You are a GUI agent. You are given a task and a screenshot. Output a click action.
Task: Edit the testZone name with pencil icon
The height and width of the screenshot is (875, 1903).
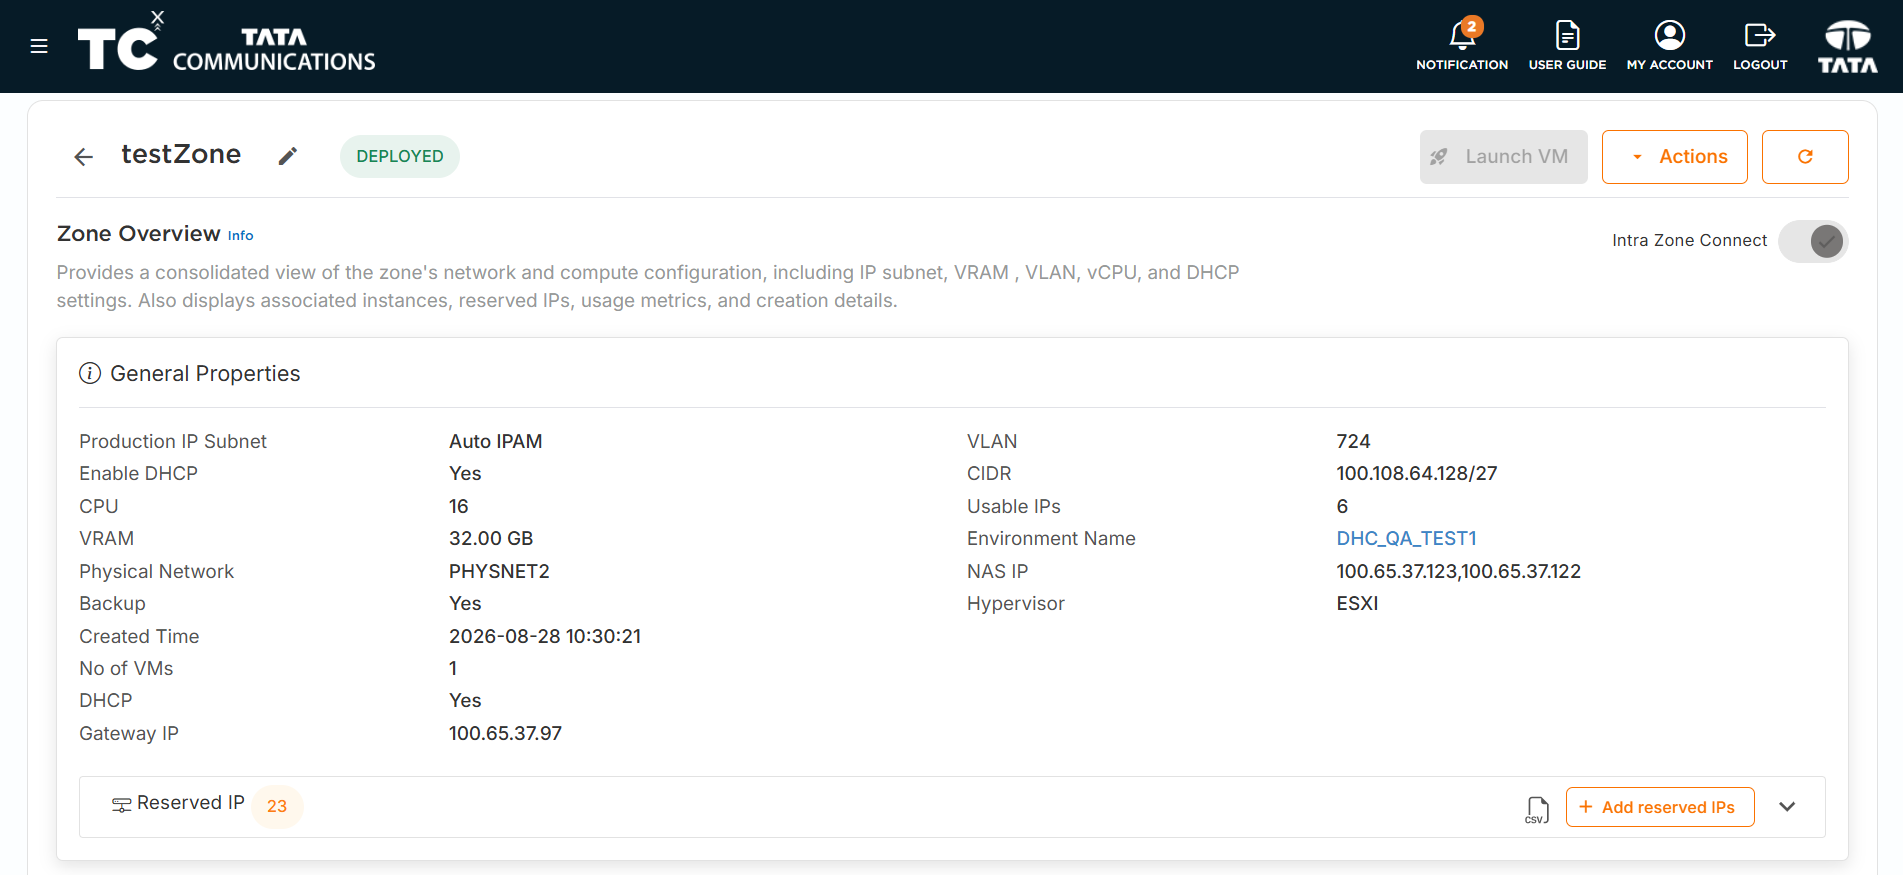click(x=288, y=156)
